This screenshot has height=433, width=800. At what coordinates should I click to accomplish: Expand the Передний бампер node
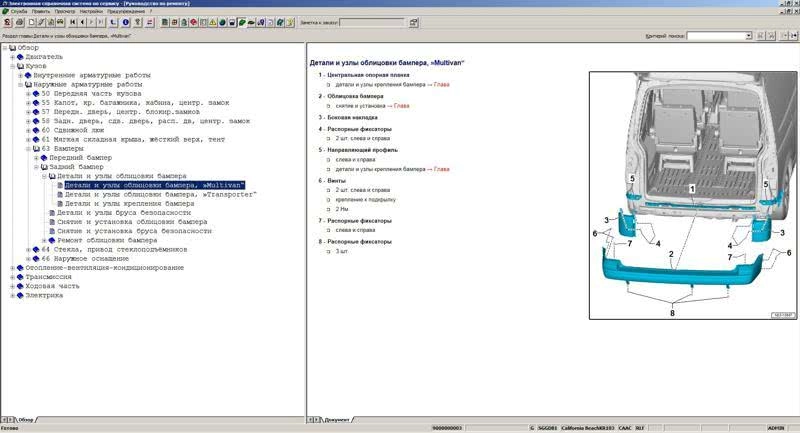[36, 158]
